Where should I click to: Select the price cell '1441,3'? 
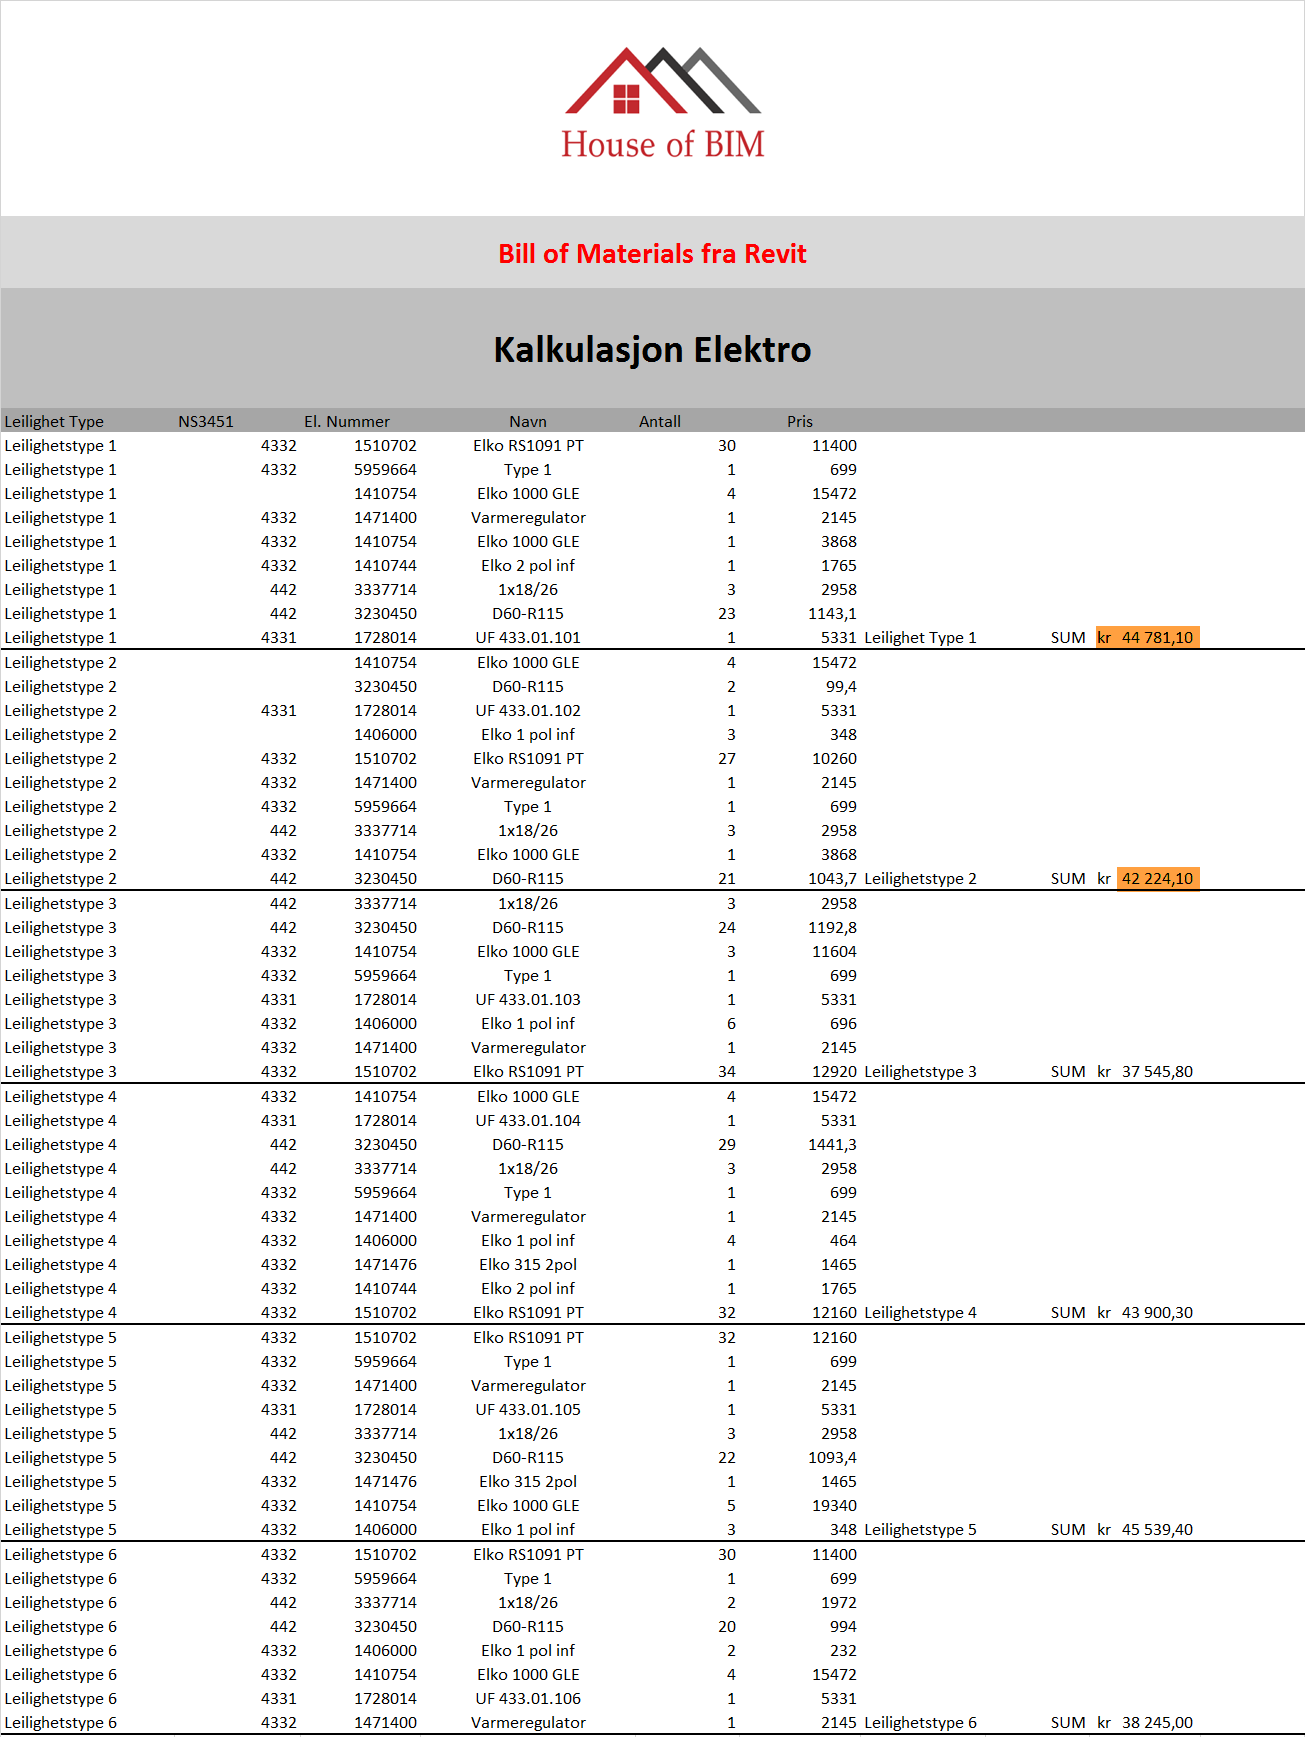tap(832, 1144)
